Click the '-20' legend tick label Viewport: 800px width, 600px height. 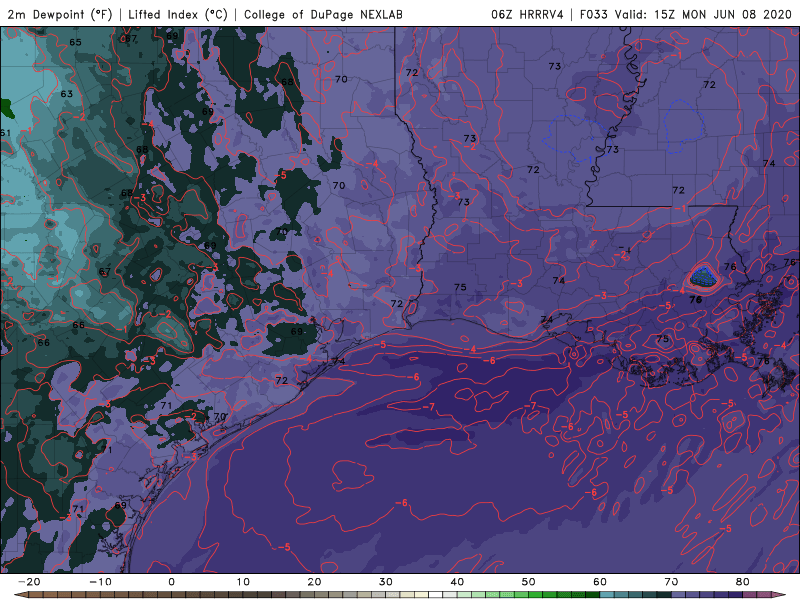point(29,582)
